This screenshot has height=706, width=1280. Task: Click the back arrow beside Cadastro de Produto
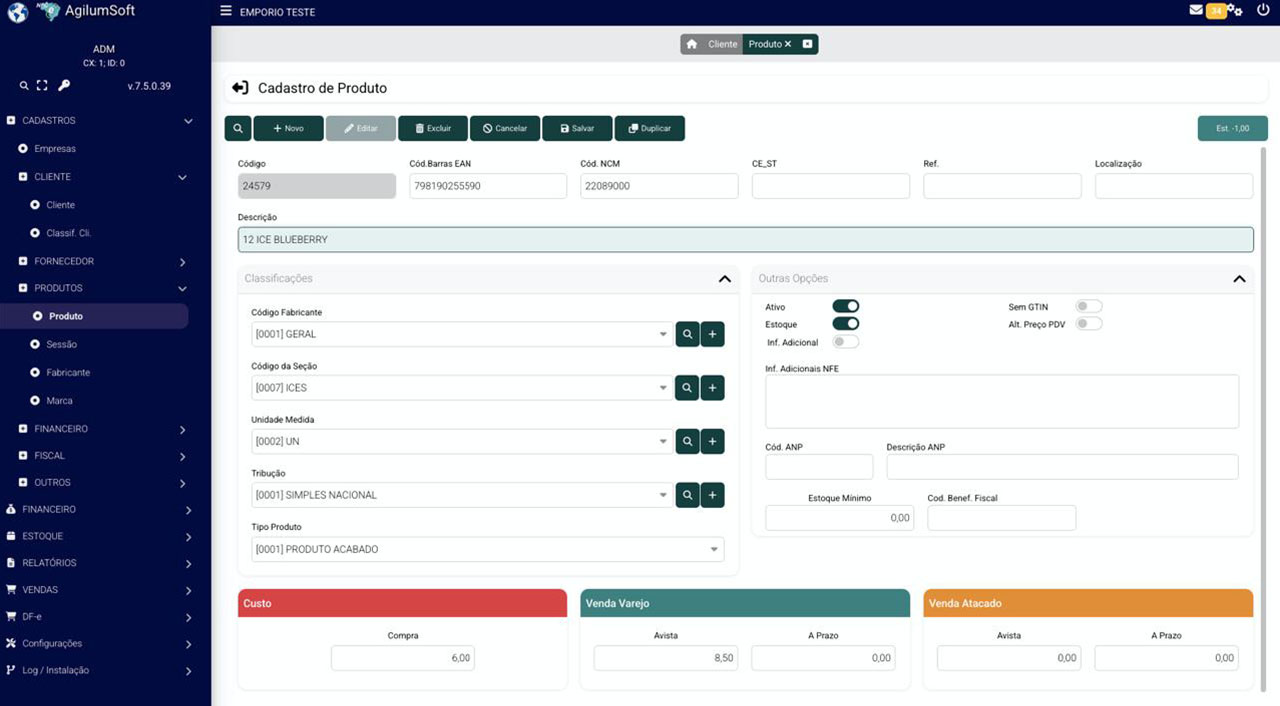[x=240, y=88]
